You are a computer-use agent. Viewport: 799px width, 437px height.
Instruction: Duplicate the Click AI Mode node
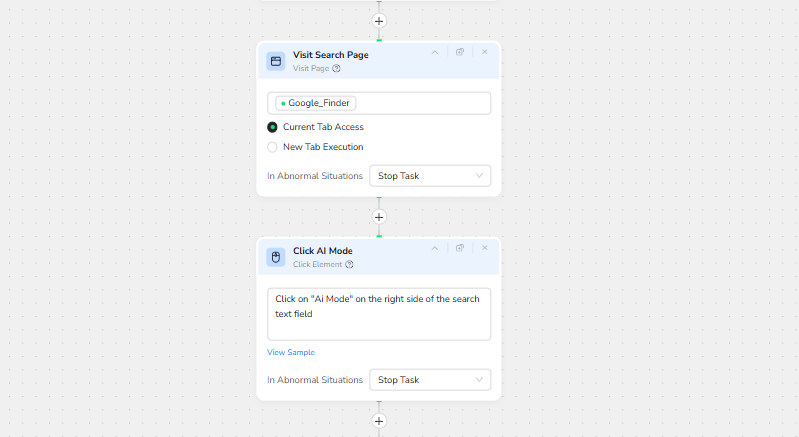tap(460, 248)
